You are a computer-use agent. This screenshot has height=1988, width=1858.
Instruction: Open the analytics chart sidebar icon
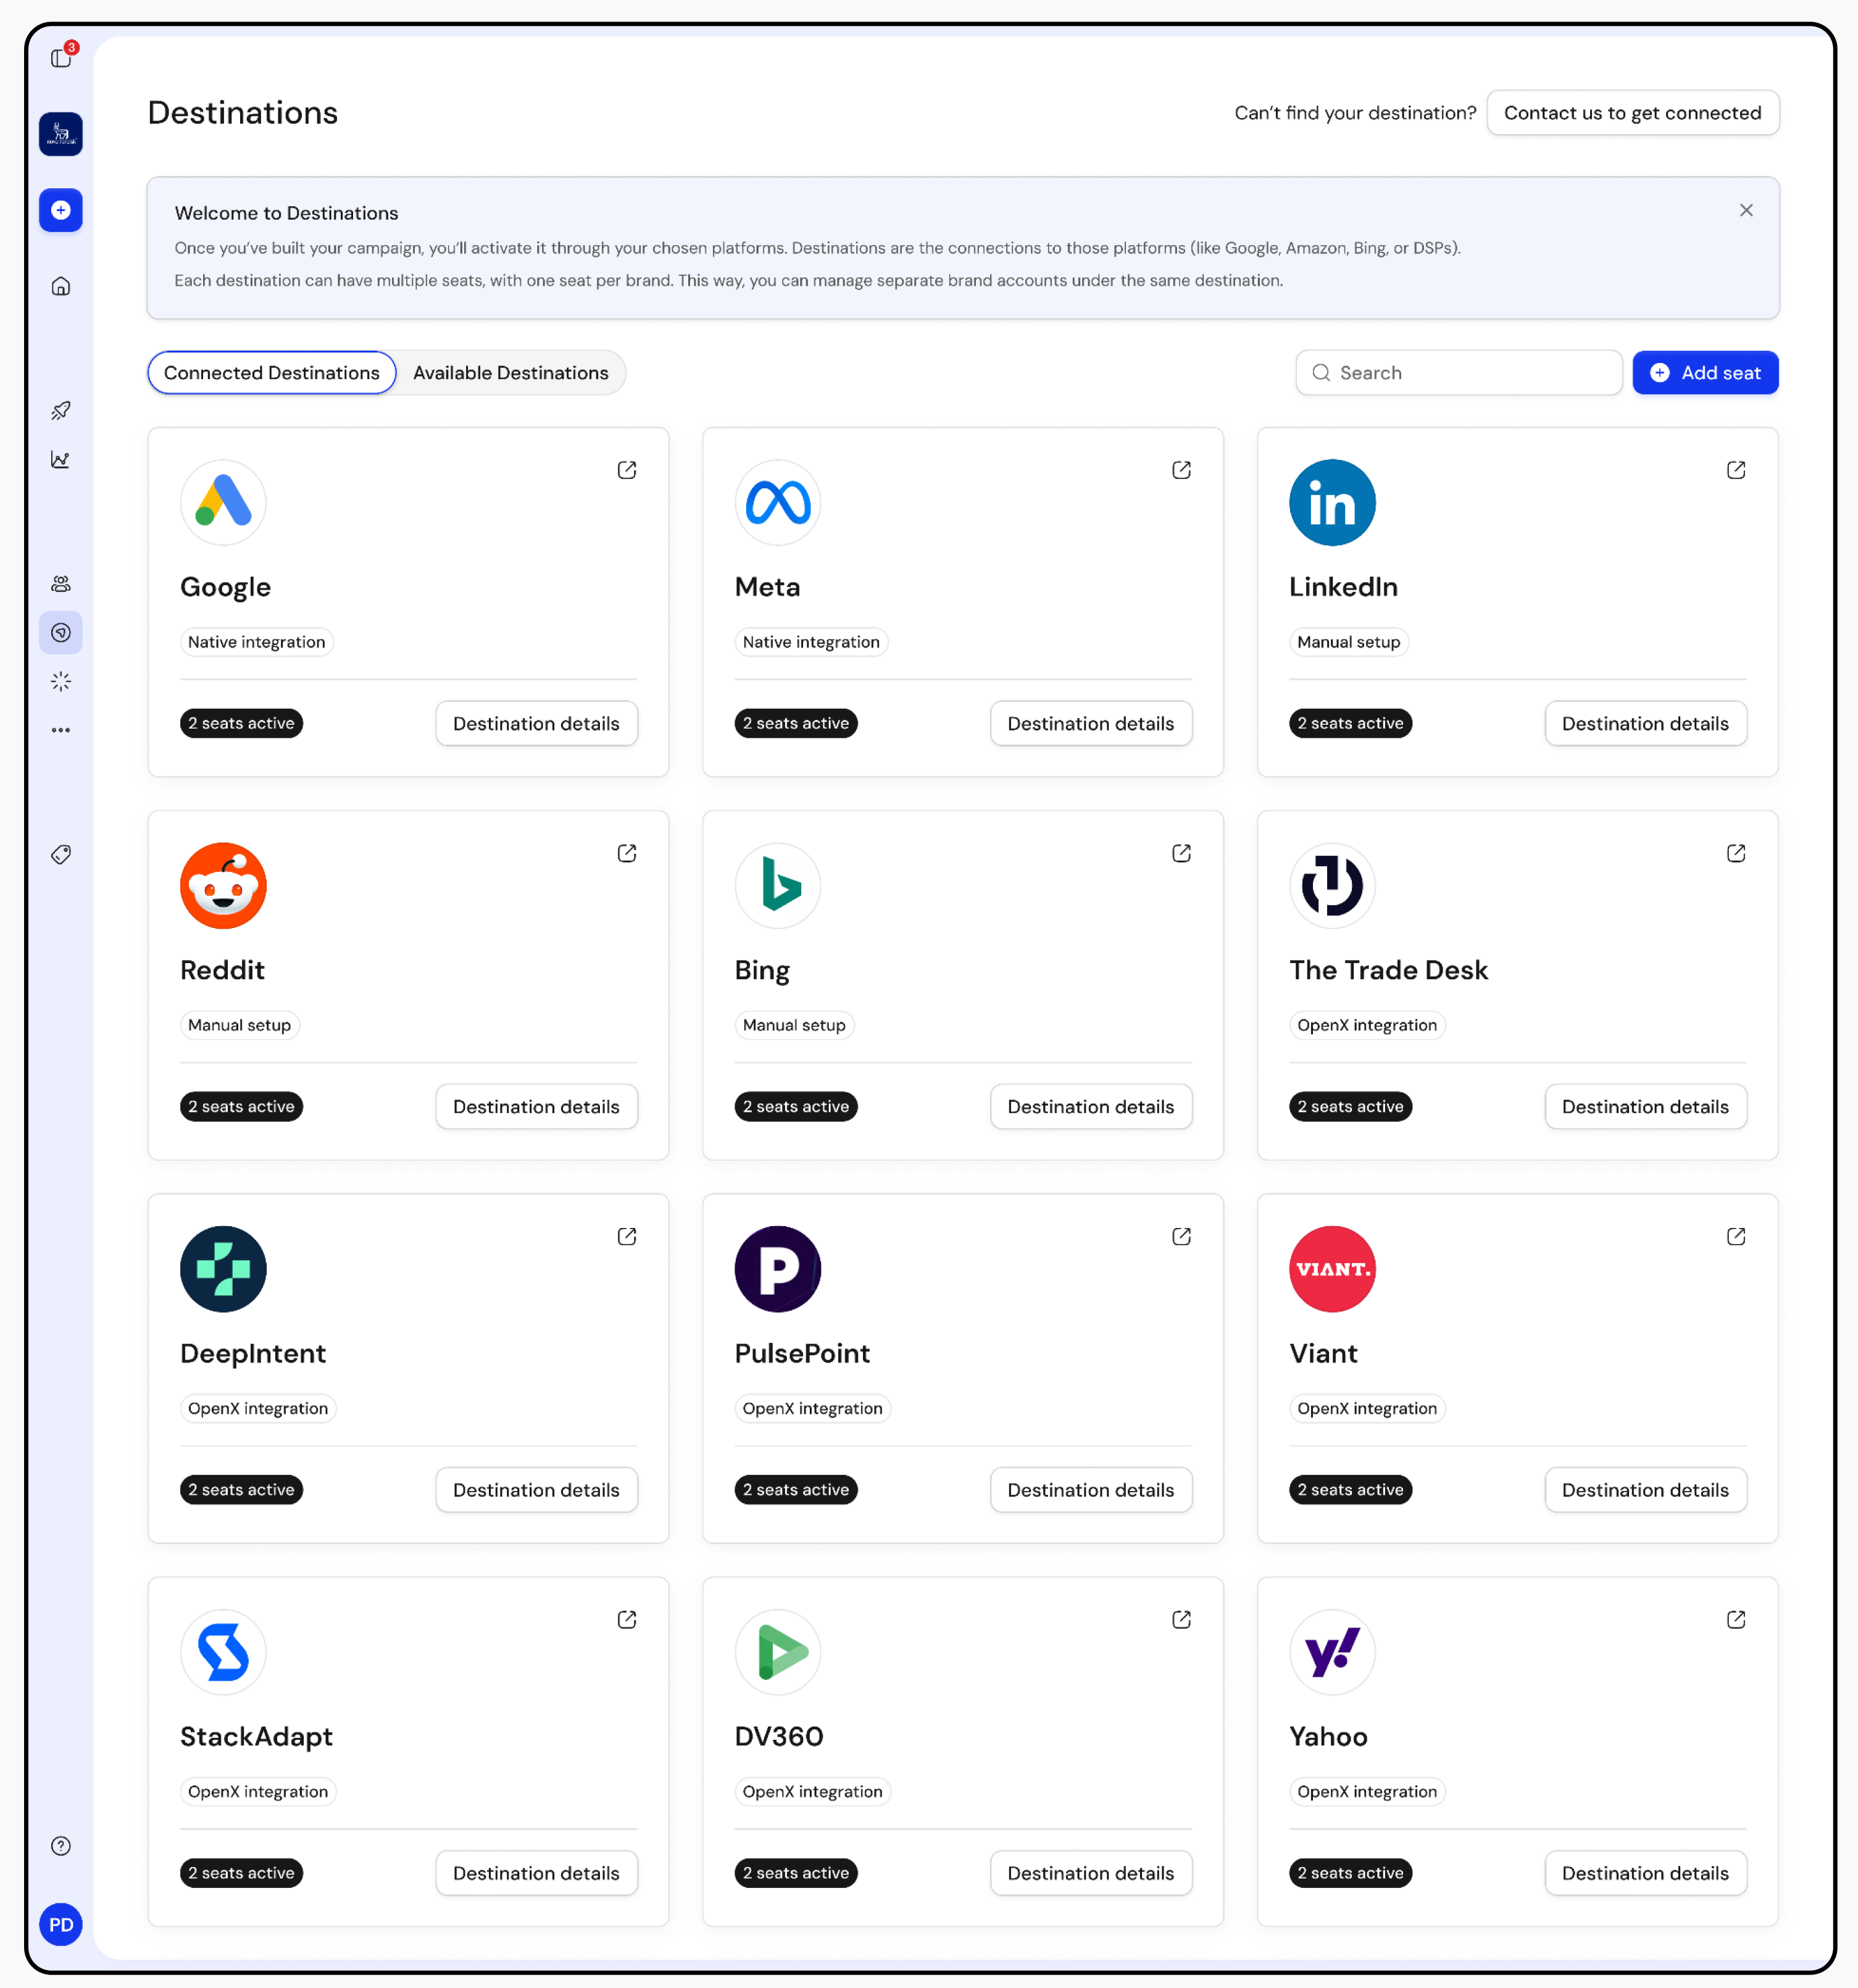[61, 460]
